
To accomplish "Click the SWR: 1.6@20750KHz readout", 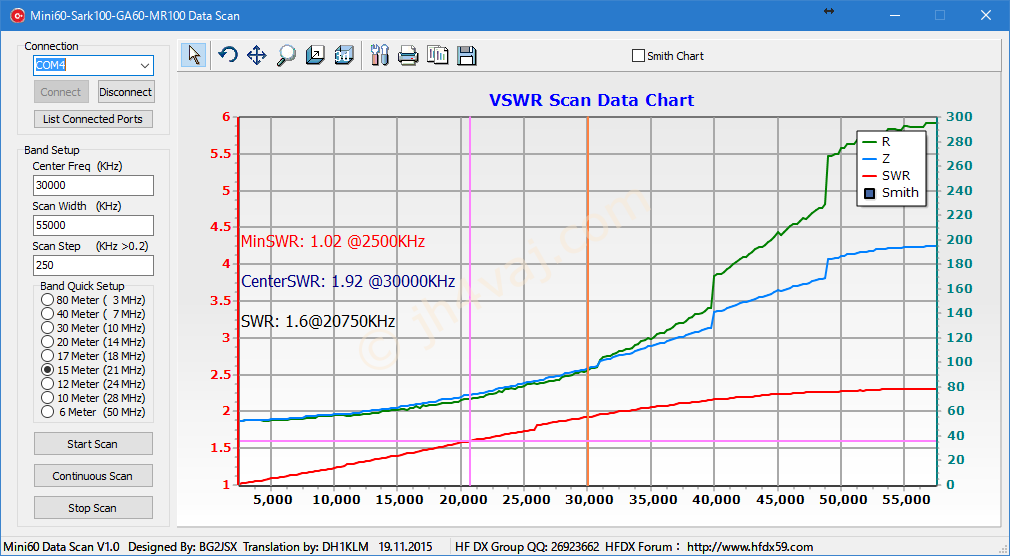I will click(318, 321).
